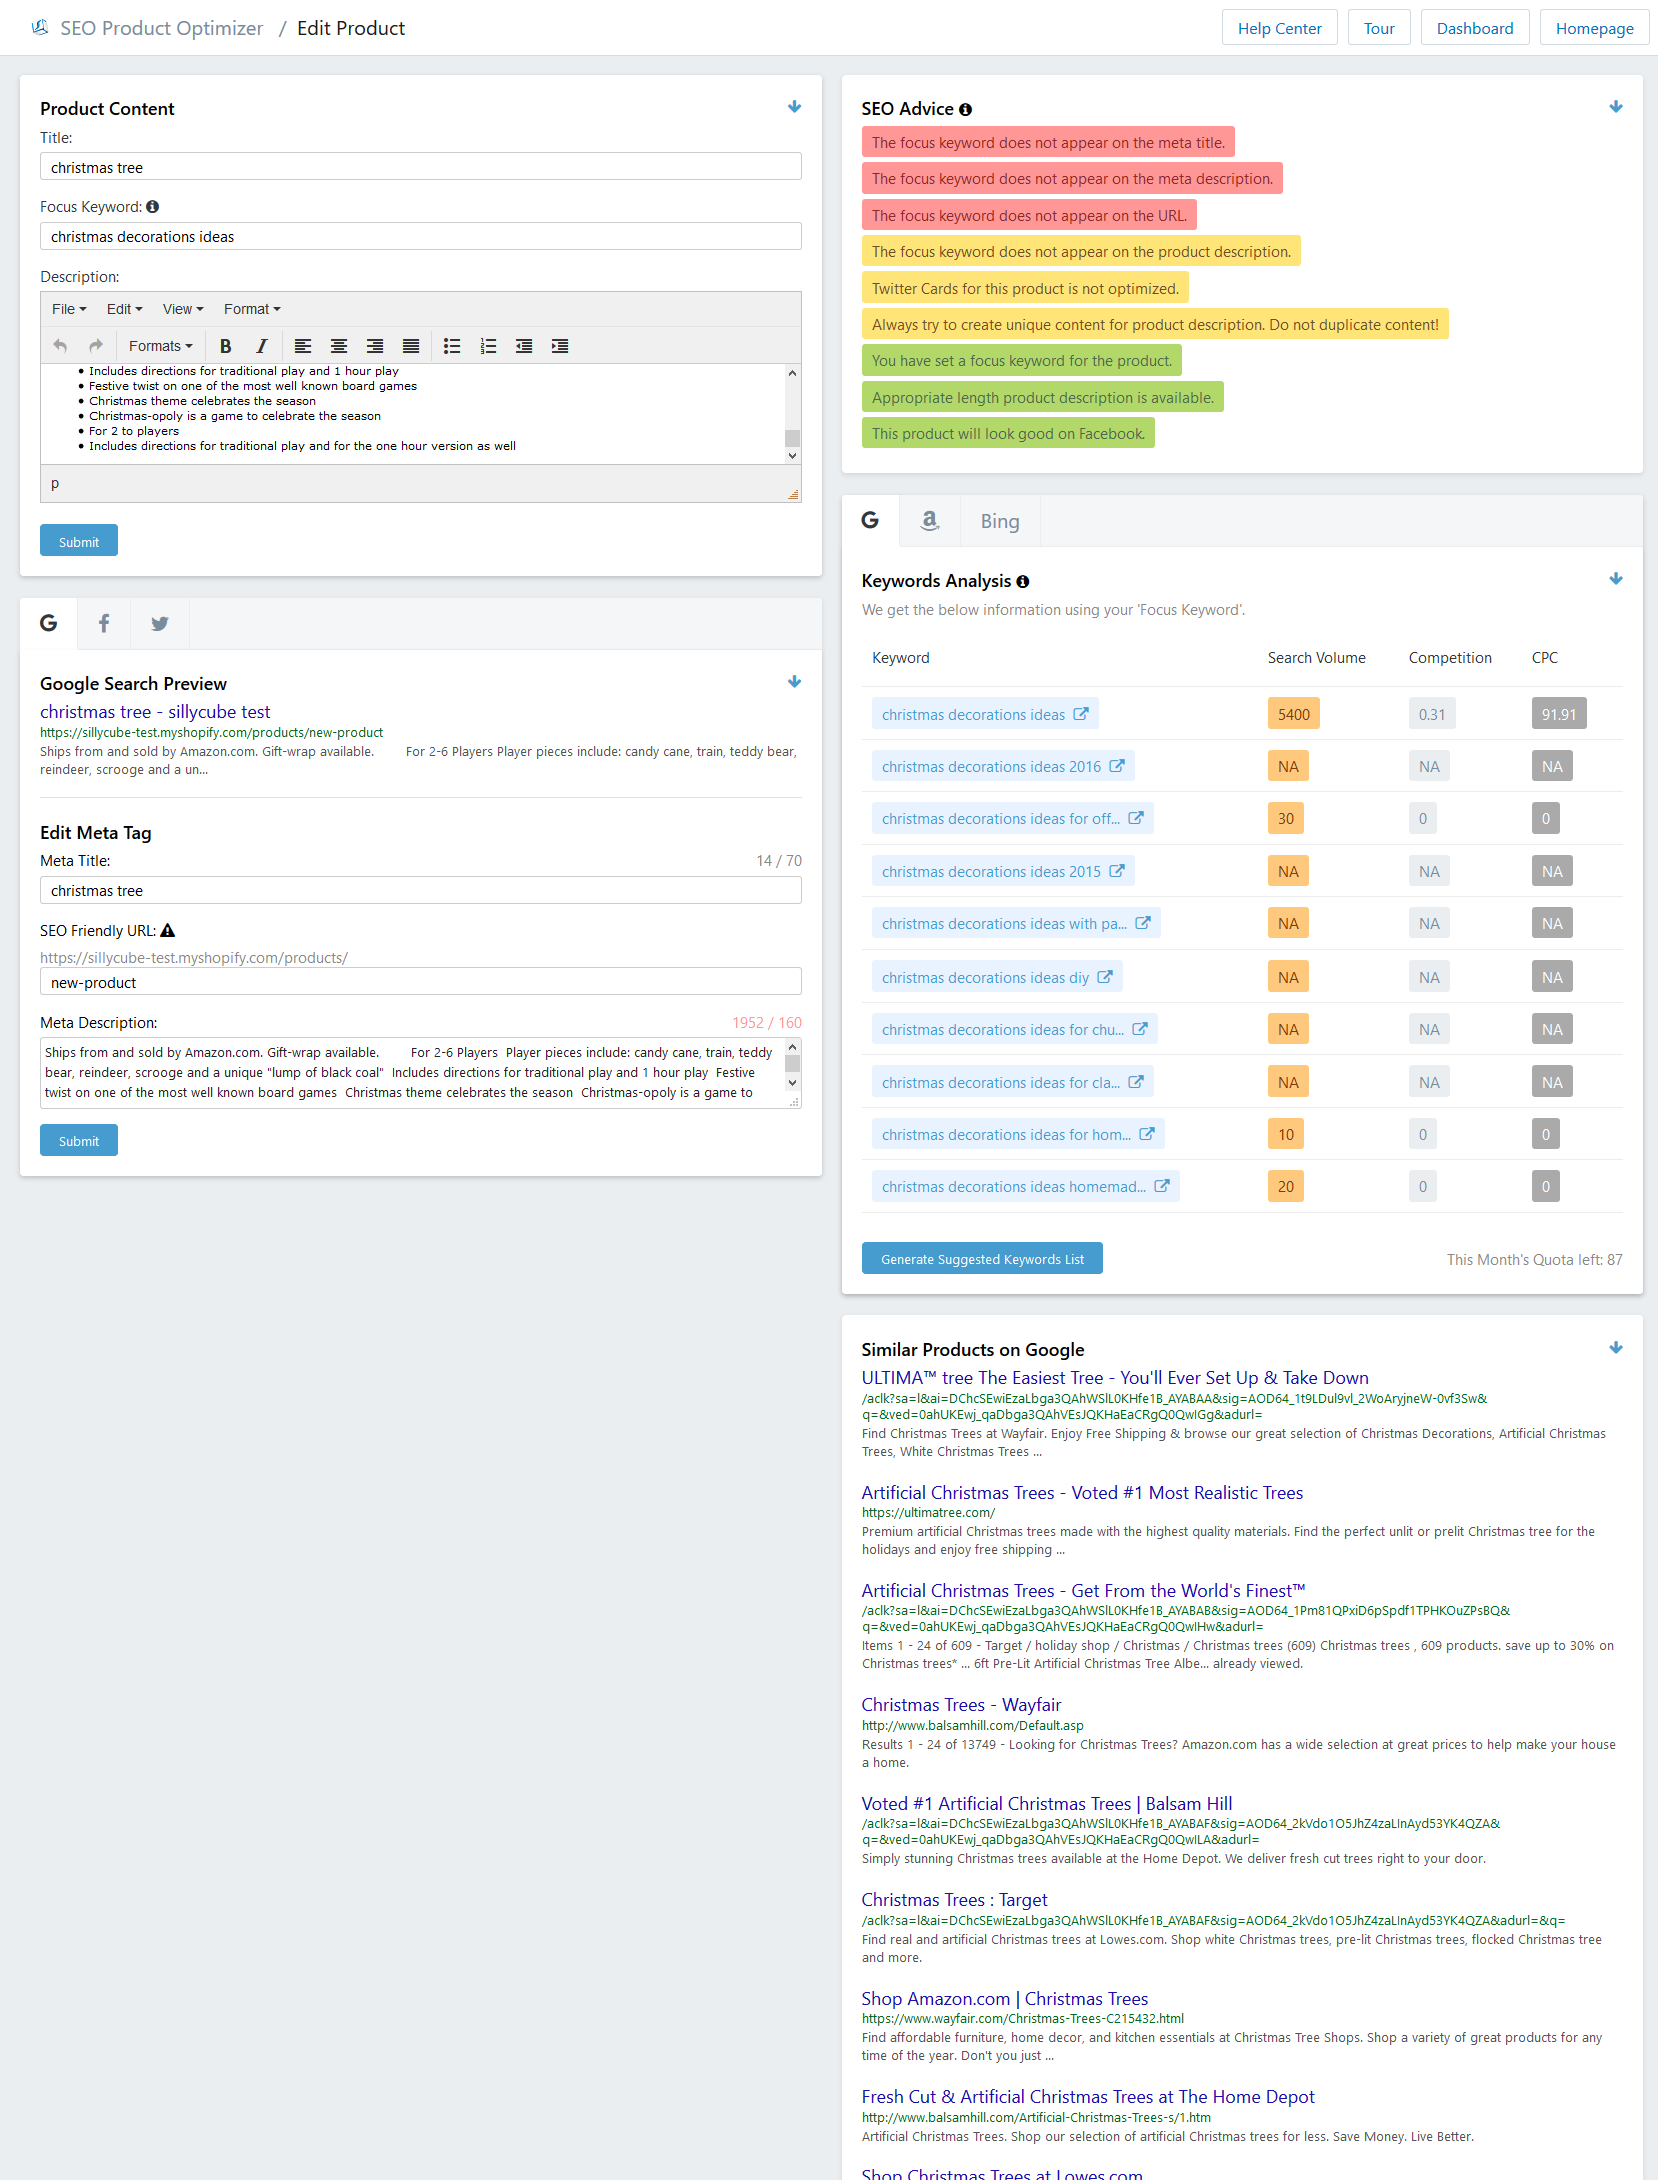Click the Focus Keyword info icon
This screenshot has width=1658, height=2180.
[153, 207]
